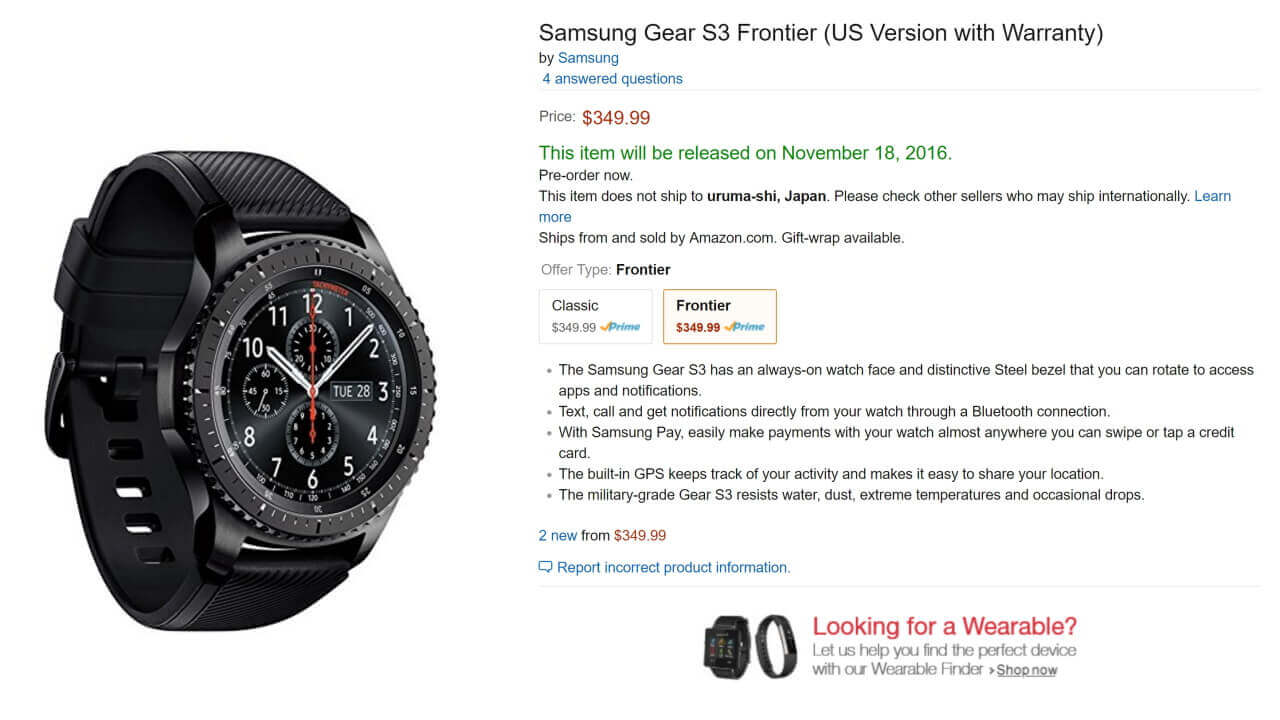Click the Shop now link in the ad
The width and height of the screenshot is (1280, 720).
pyautogui.click(x=1027, y=670)
